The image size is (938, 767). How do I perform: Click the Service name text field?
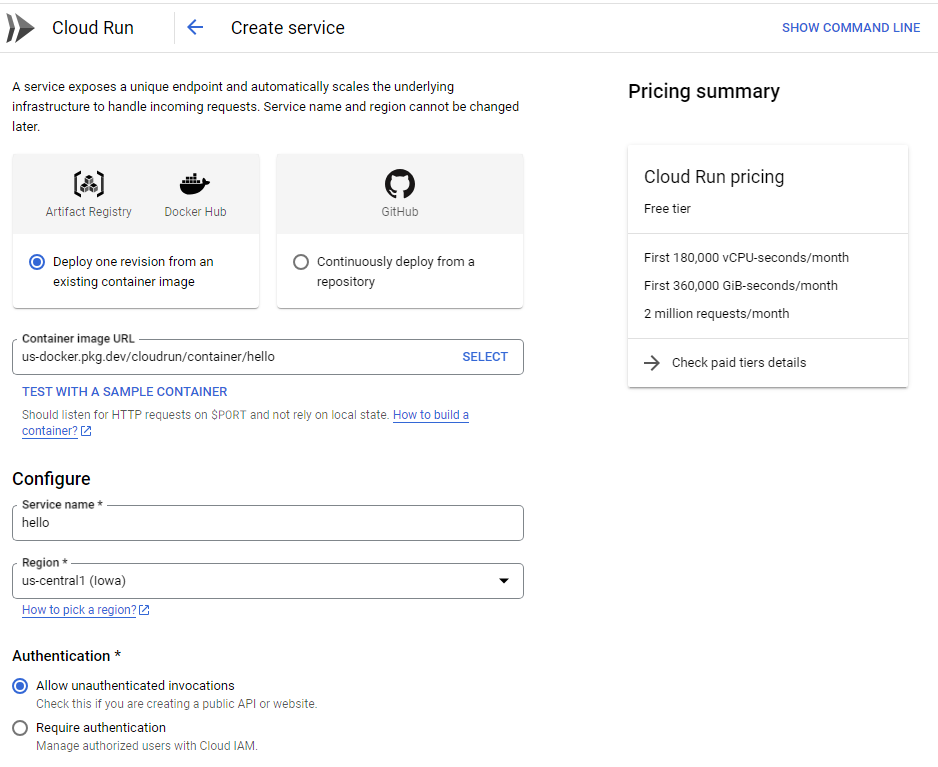pyautogui.click(x=267, y=523)
